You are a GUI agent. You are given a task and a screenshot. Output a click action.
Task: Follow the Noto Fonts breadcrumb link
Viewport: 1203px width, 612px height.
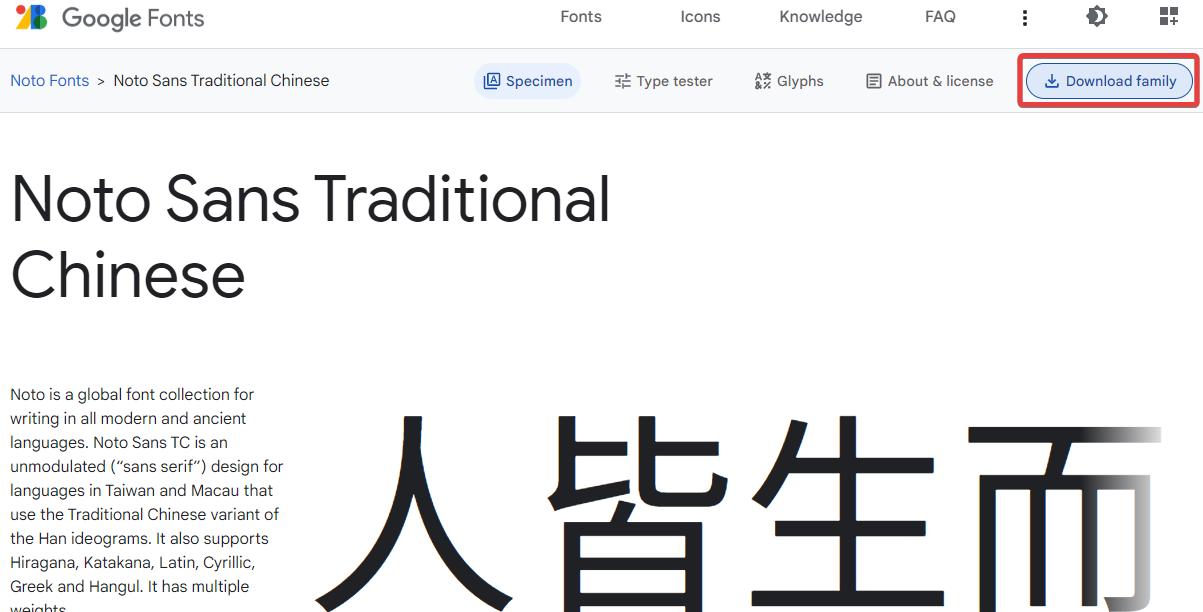[x=50, y=81]
